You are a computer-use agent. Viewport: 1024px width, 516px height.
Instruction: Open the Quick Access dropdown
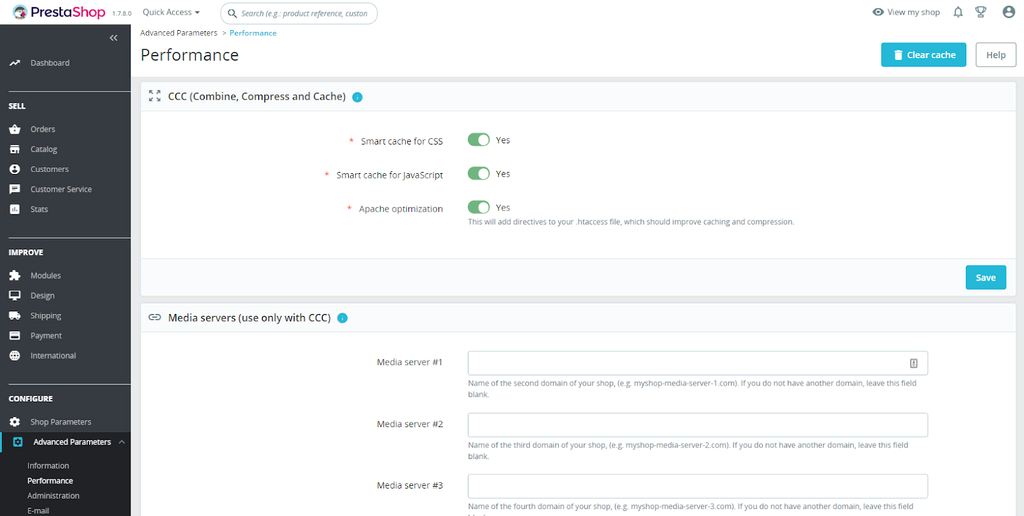click(x=171, y=13)
